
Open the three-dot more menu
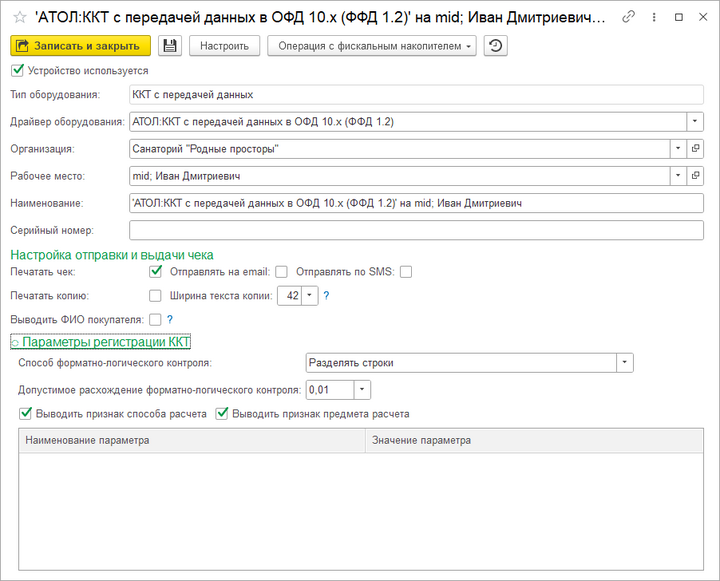coord(654,17)
